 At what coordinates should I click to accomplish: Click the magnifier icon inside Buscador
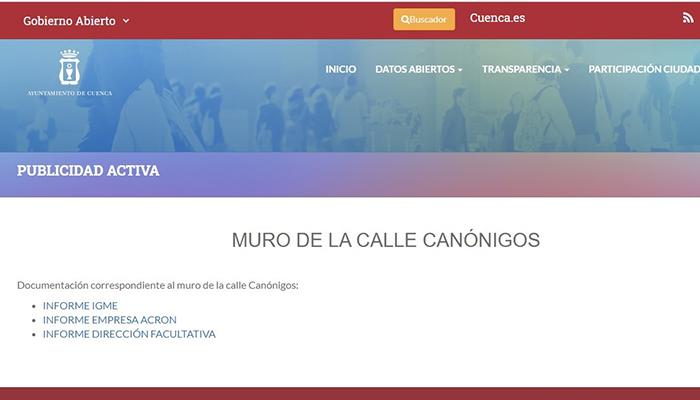click(x=405, y=20)
